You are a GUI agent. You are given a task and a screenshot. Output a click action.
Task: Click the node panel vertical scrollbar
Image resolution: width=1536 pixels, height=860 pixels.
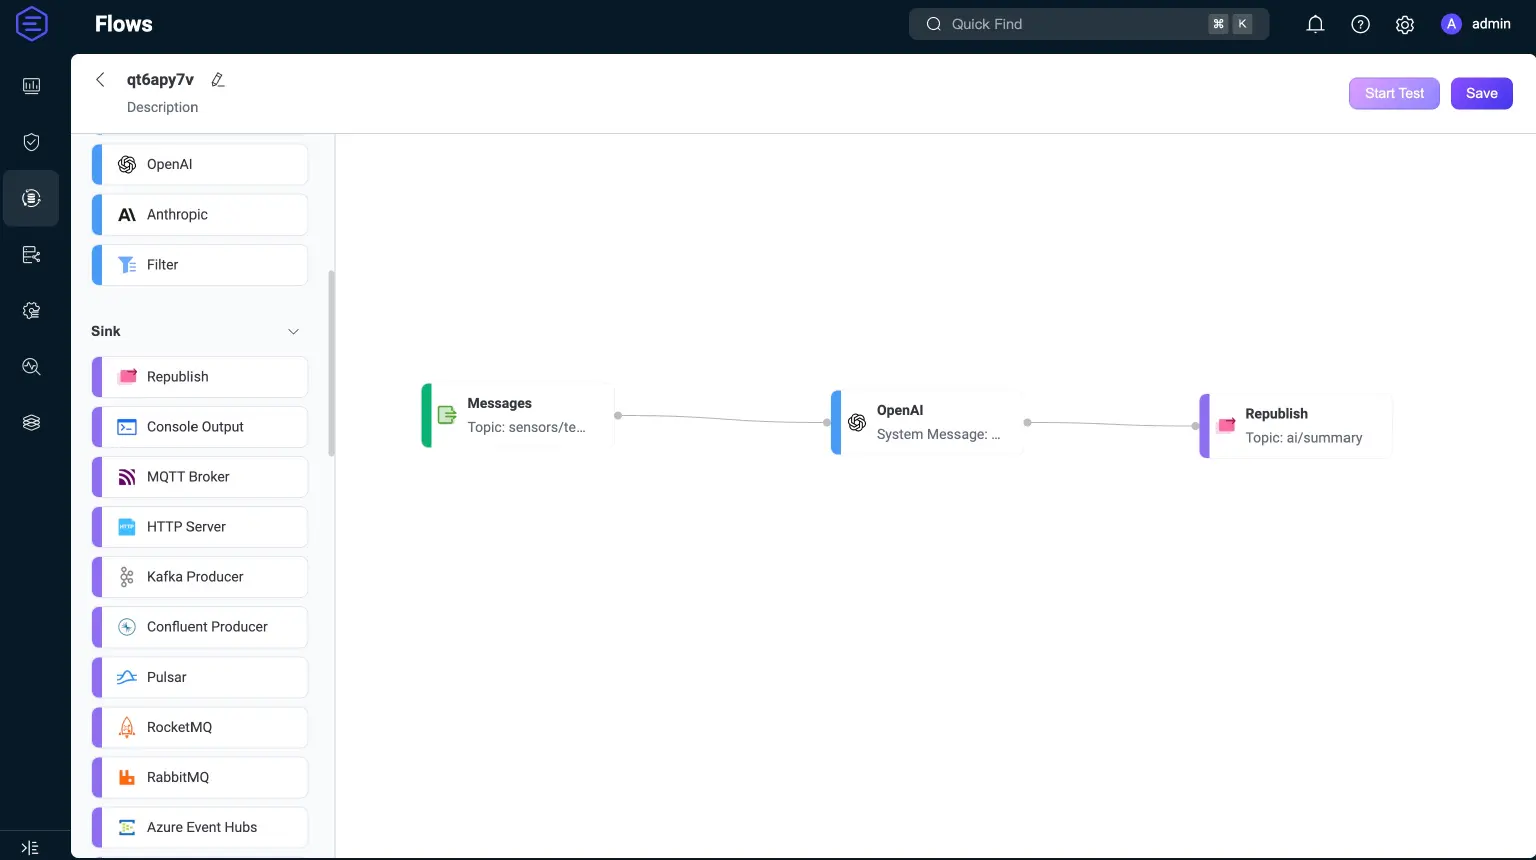coord(331,360)
